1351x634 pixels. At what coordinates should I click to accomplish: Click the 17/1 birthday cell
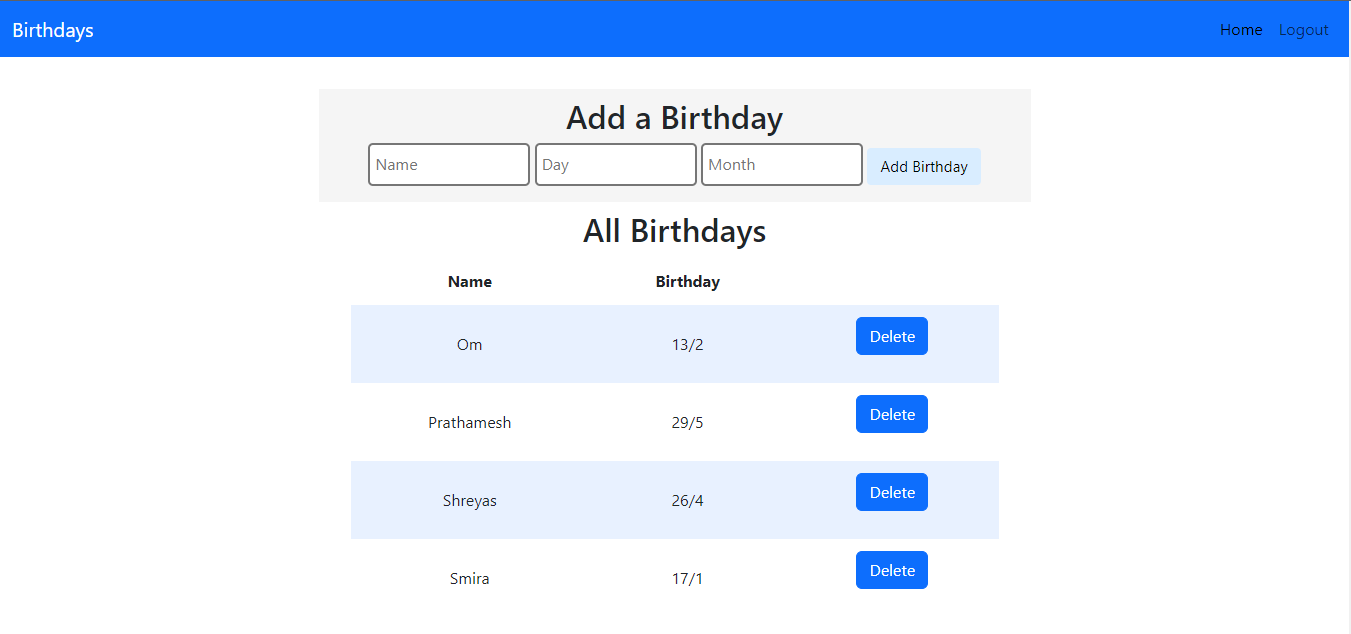click(688, 579)
